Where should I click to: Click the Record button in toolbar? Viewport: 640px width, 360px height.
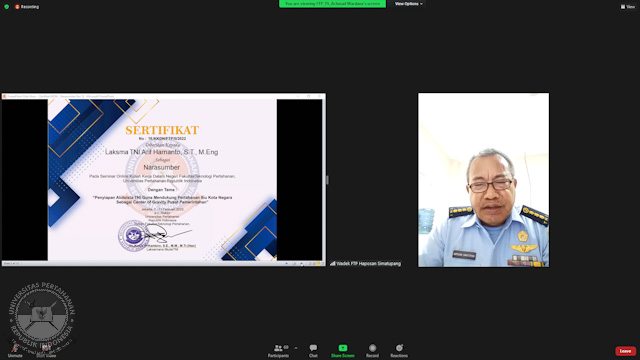click(372, 351)
